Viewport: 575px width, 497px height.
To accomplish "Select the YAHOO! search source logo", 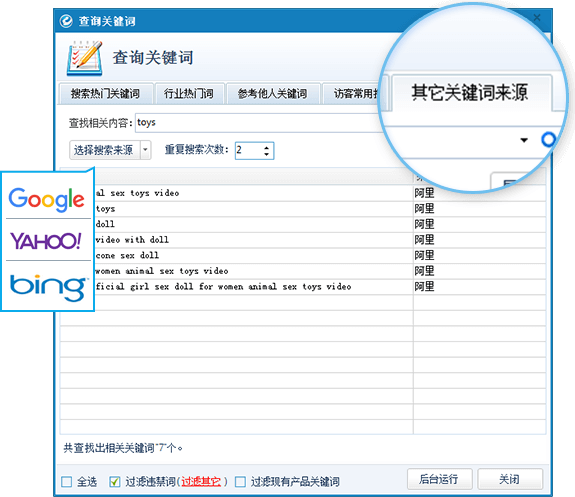I will (46, 241).
